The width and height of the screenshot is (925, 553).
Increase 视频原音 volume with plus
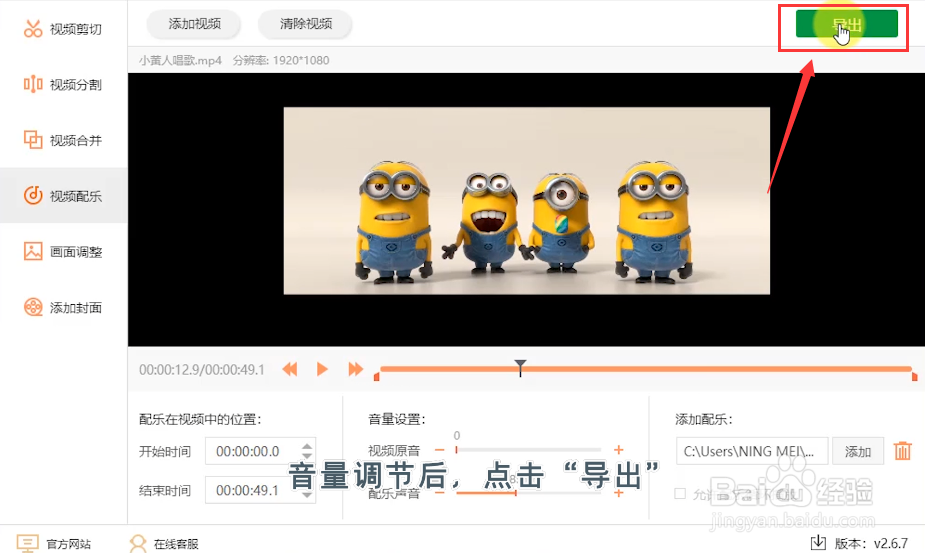pyautogui.click(x=618, y=450)
